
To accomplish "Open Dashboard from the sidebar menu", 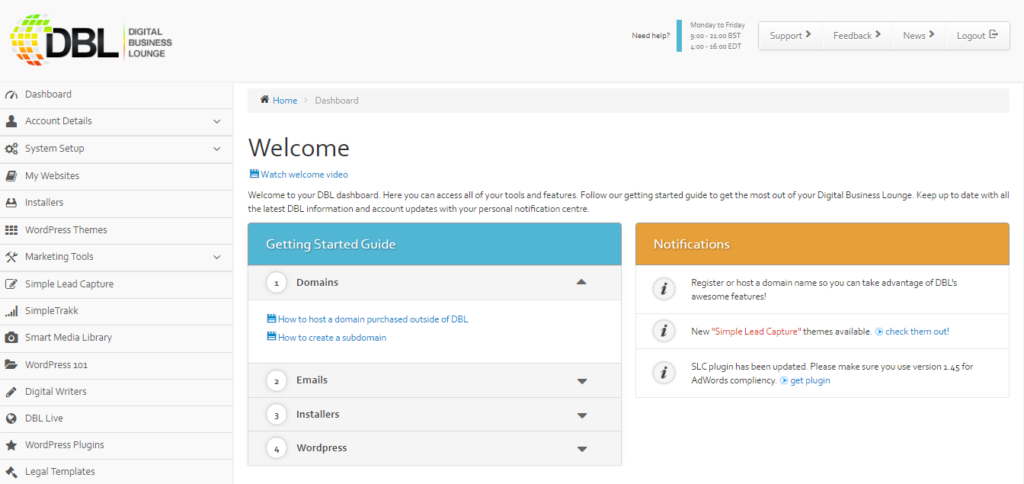I will [116, 95].
